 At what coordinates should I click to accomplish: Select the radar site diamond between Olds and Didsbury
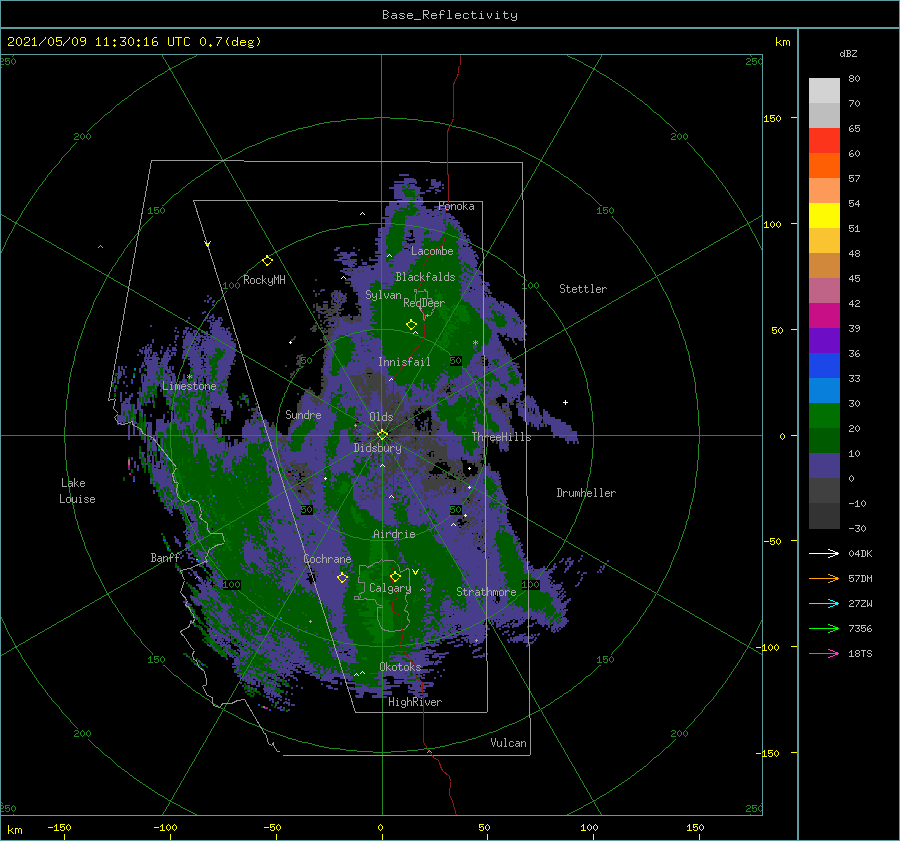click(382, 435)
